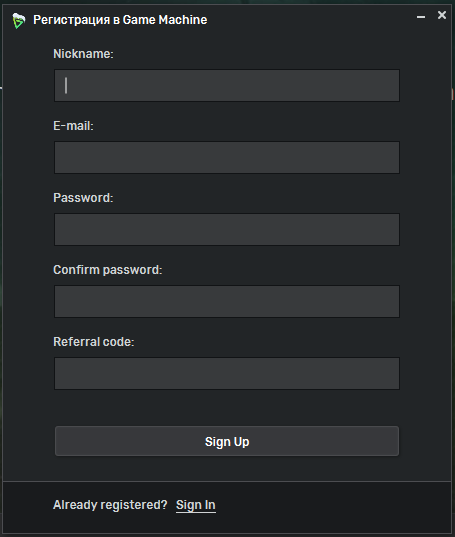The width and height of the screenshot is (455, 537).
Task: Select the E-mail text box
Action: coord(227,157)
